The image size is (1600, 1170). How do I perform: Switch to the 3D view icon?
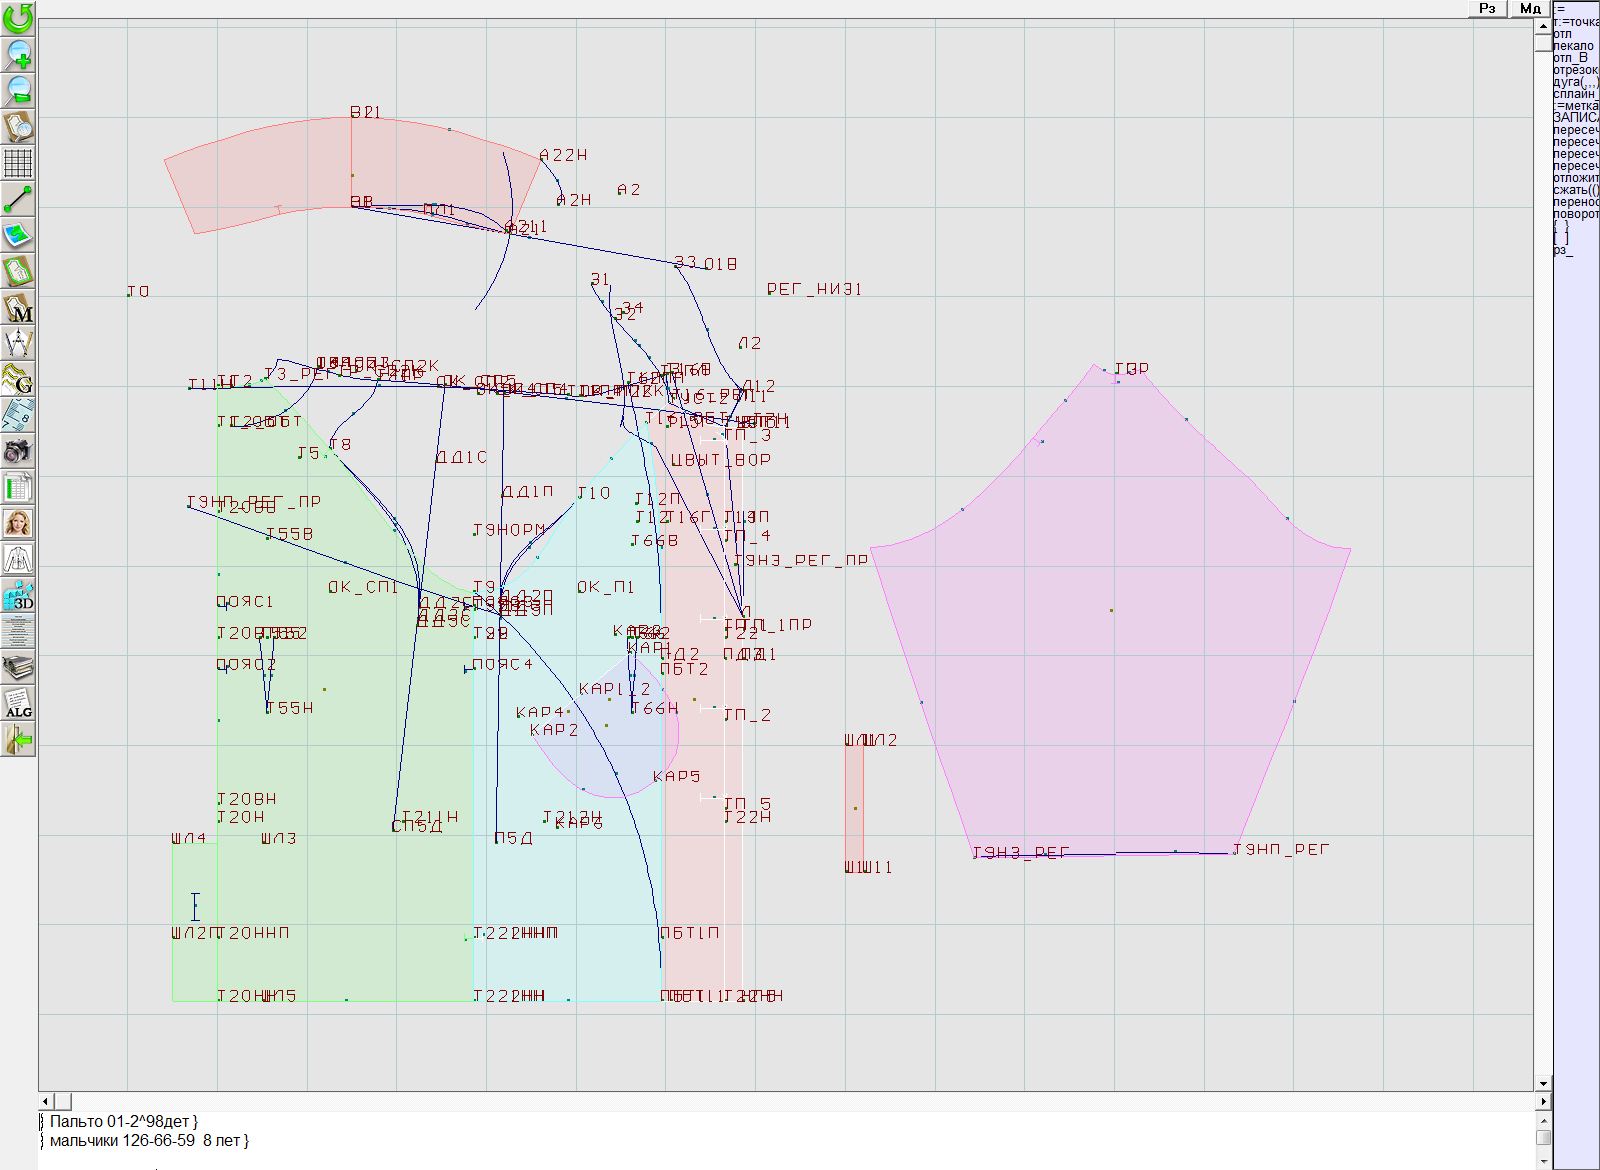[18, 595]
